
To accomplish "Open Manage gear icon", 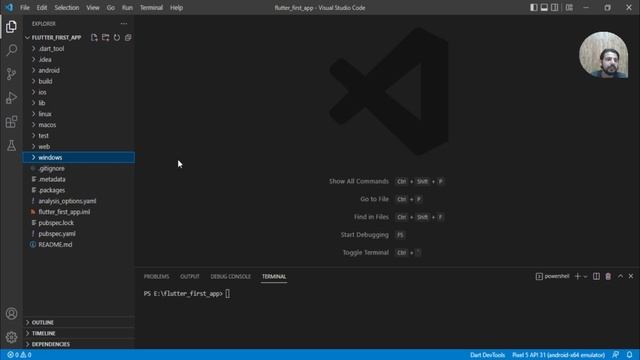I will tap(11, 337).
